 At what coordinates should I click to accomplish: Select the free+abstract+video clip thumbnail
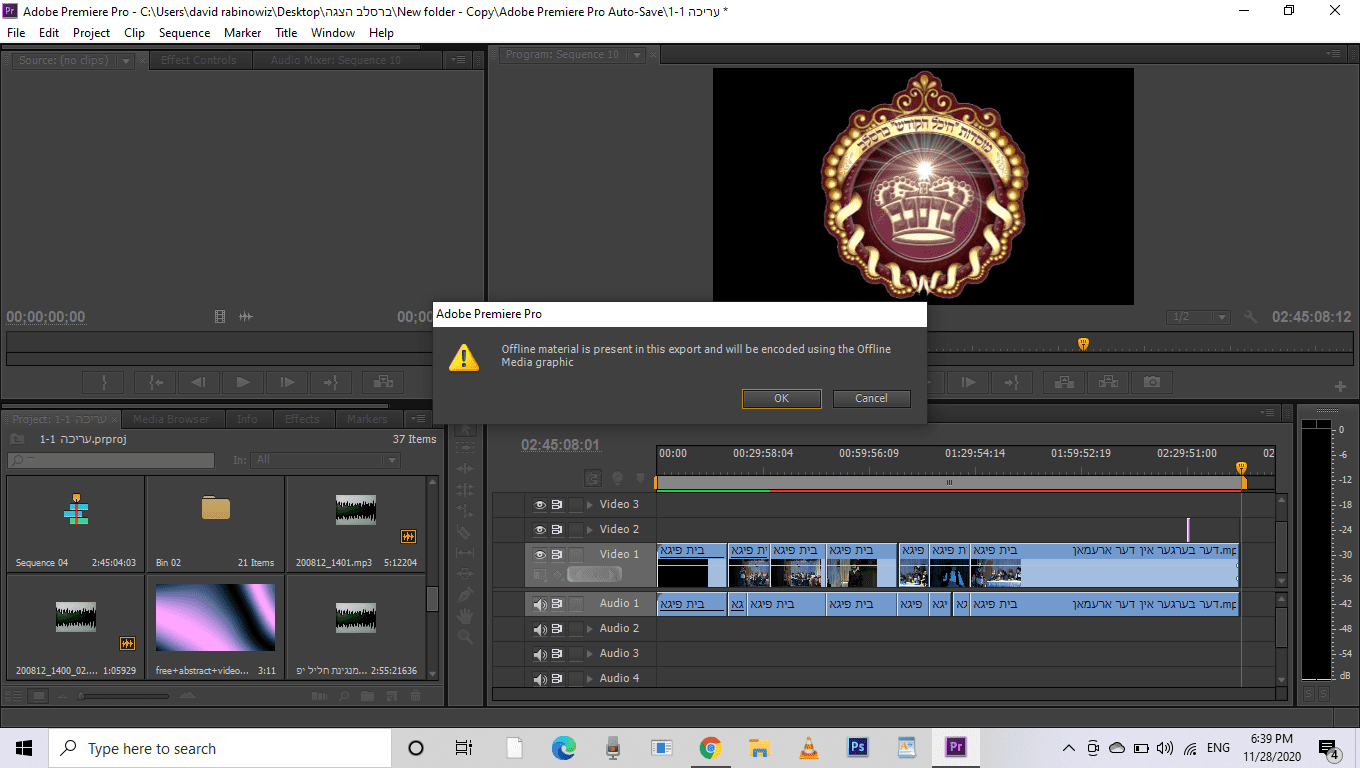(x=215, y=618)
